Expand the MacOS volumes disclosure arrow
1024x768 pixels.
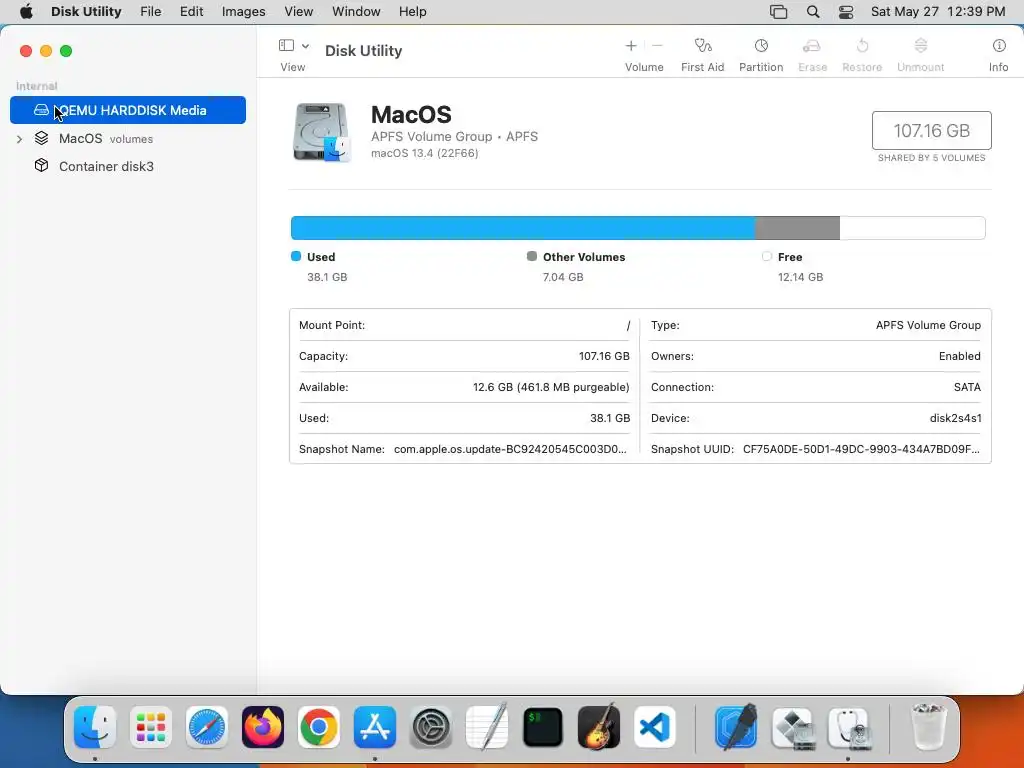[20, 139]
